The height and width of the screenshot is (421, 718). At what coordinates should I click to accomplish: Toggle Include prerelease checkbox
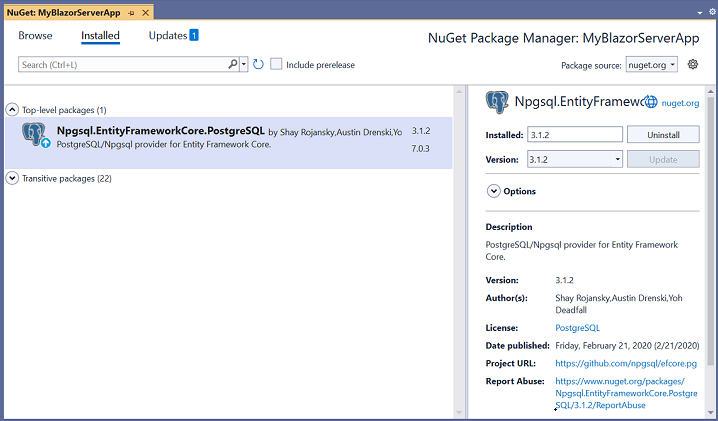pos(276,64)
